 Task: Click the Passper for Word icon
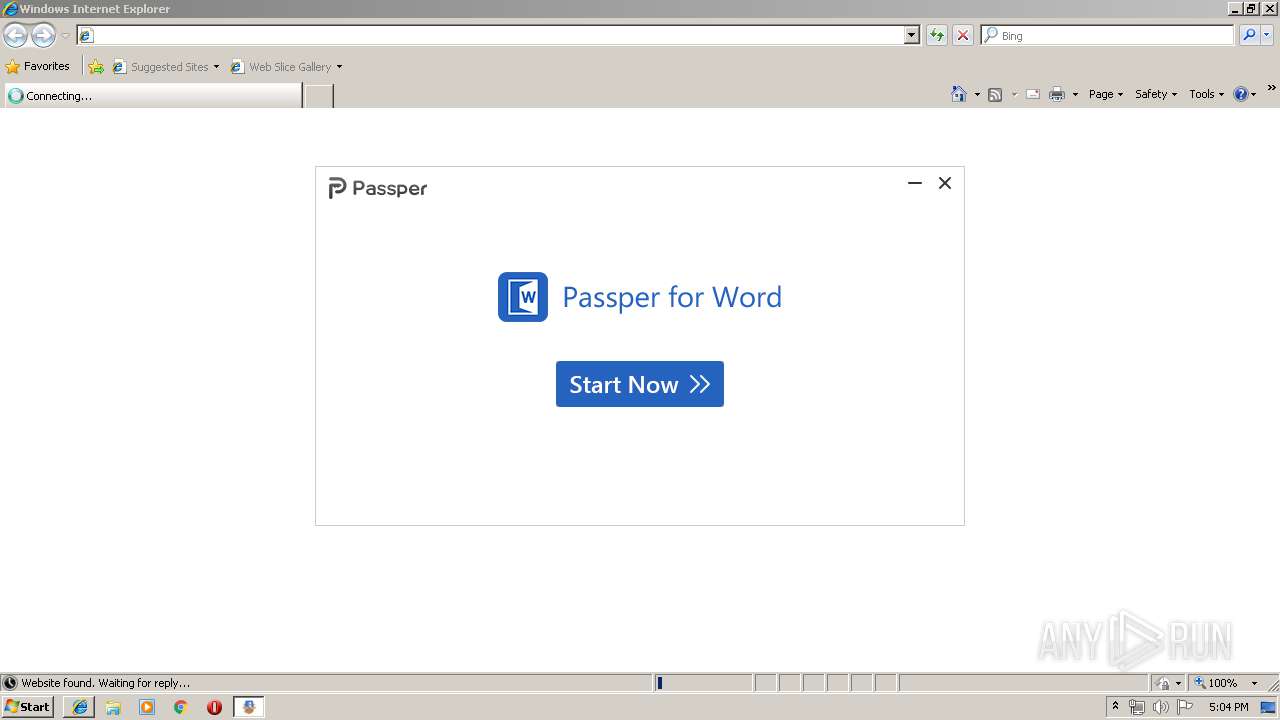pyautogui.click(x=523, y=297)
